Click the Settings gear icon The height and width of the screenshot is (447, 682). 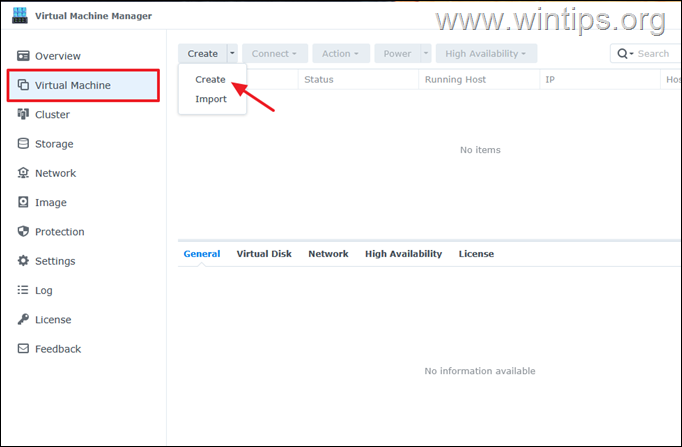pyautogui.click(x=23, y=260)
